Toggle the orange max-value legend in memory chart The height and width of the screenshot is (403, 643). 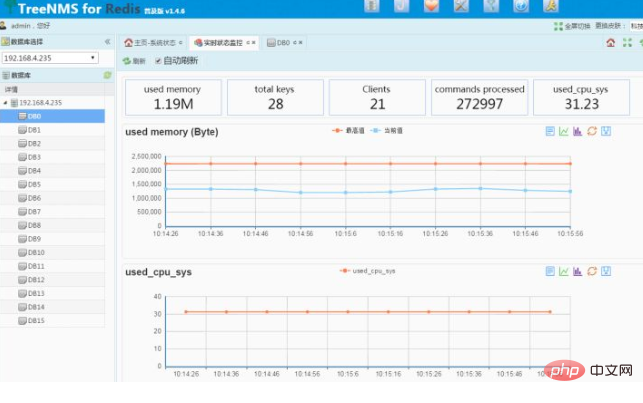(348, 130)
